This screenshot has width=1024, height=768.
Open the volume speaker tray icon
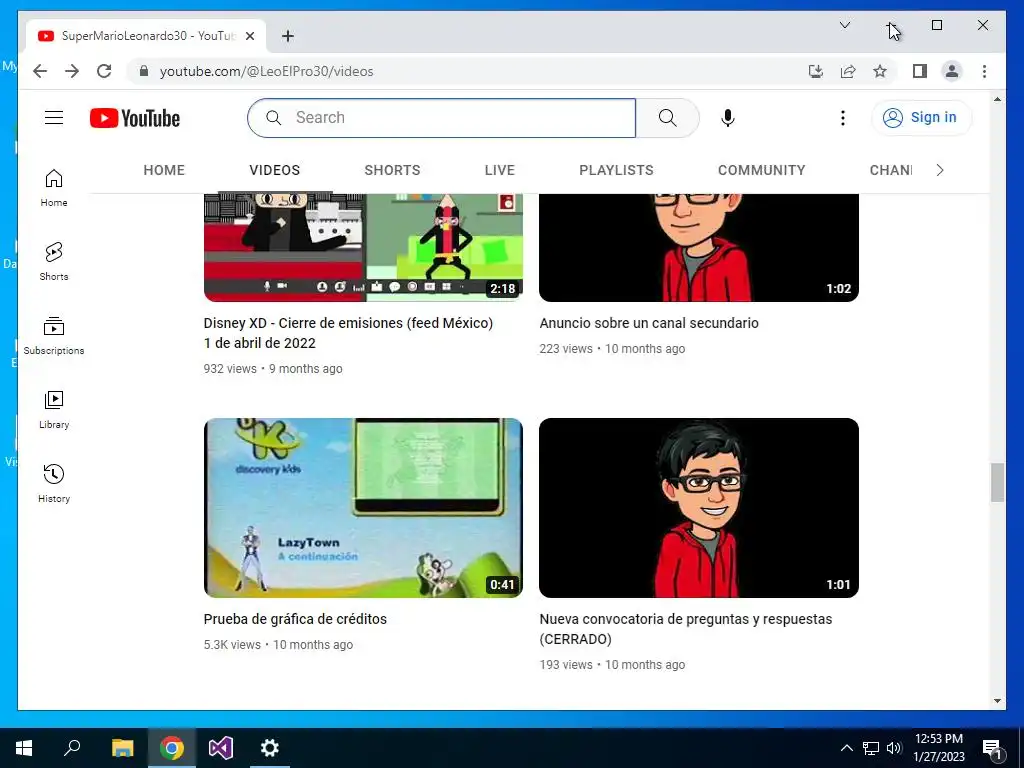(x=894, y=748)
